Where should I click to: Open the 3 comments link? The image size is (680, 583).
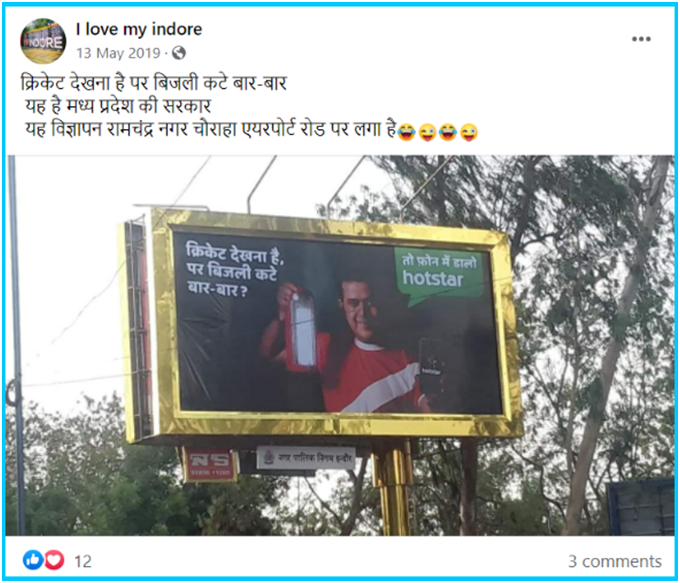point(615,561)
